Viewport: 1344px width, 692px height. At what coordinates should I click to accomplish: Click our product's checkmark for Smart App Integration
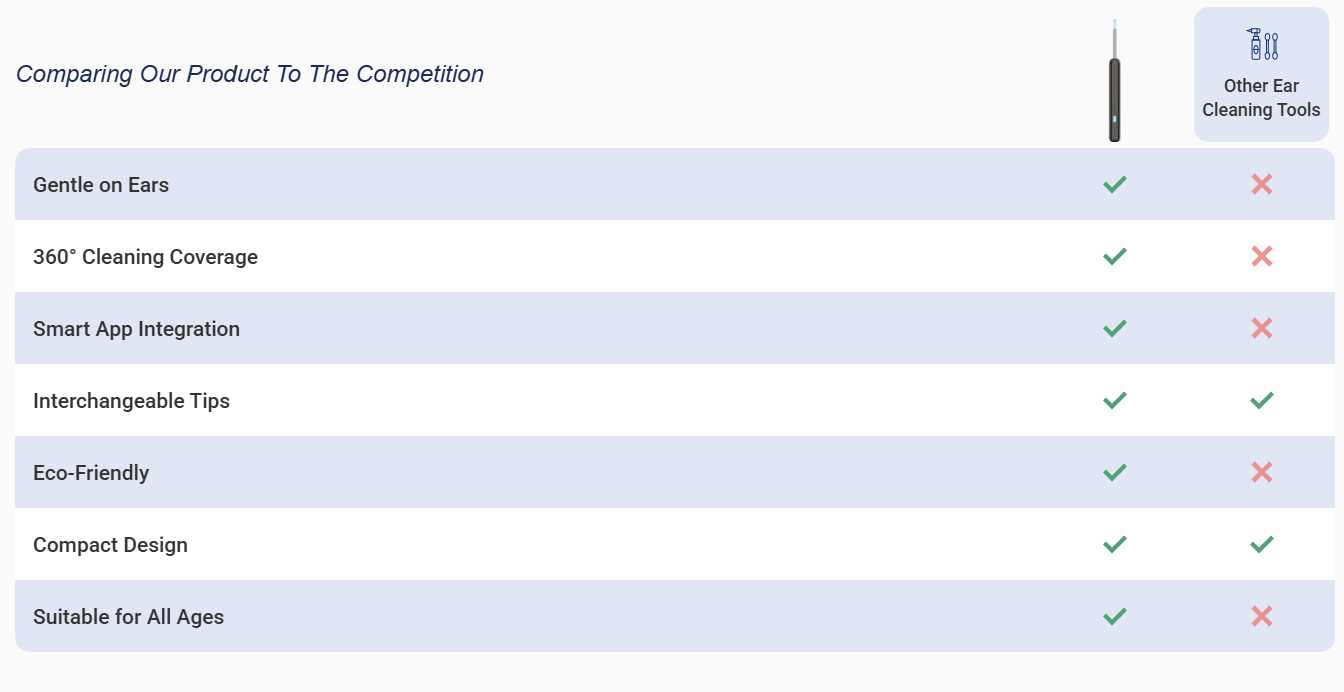[1114, 328]
